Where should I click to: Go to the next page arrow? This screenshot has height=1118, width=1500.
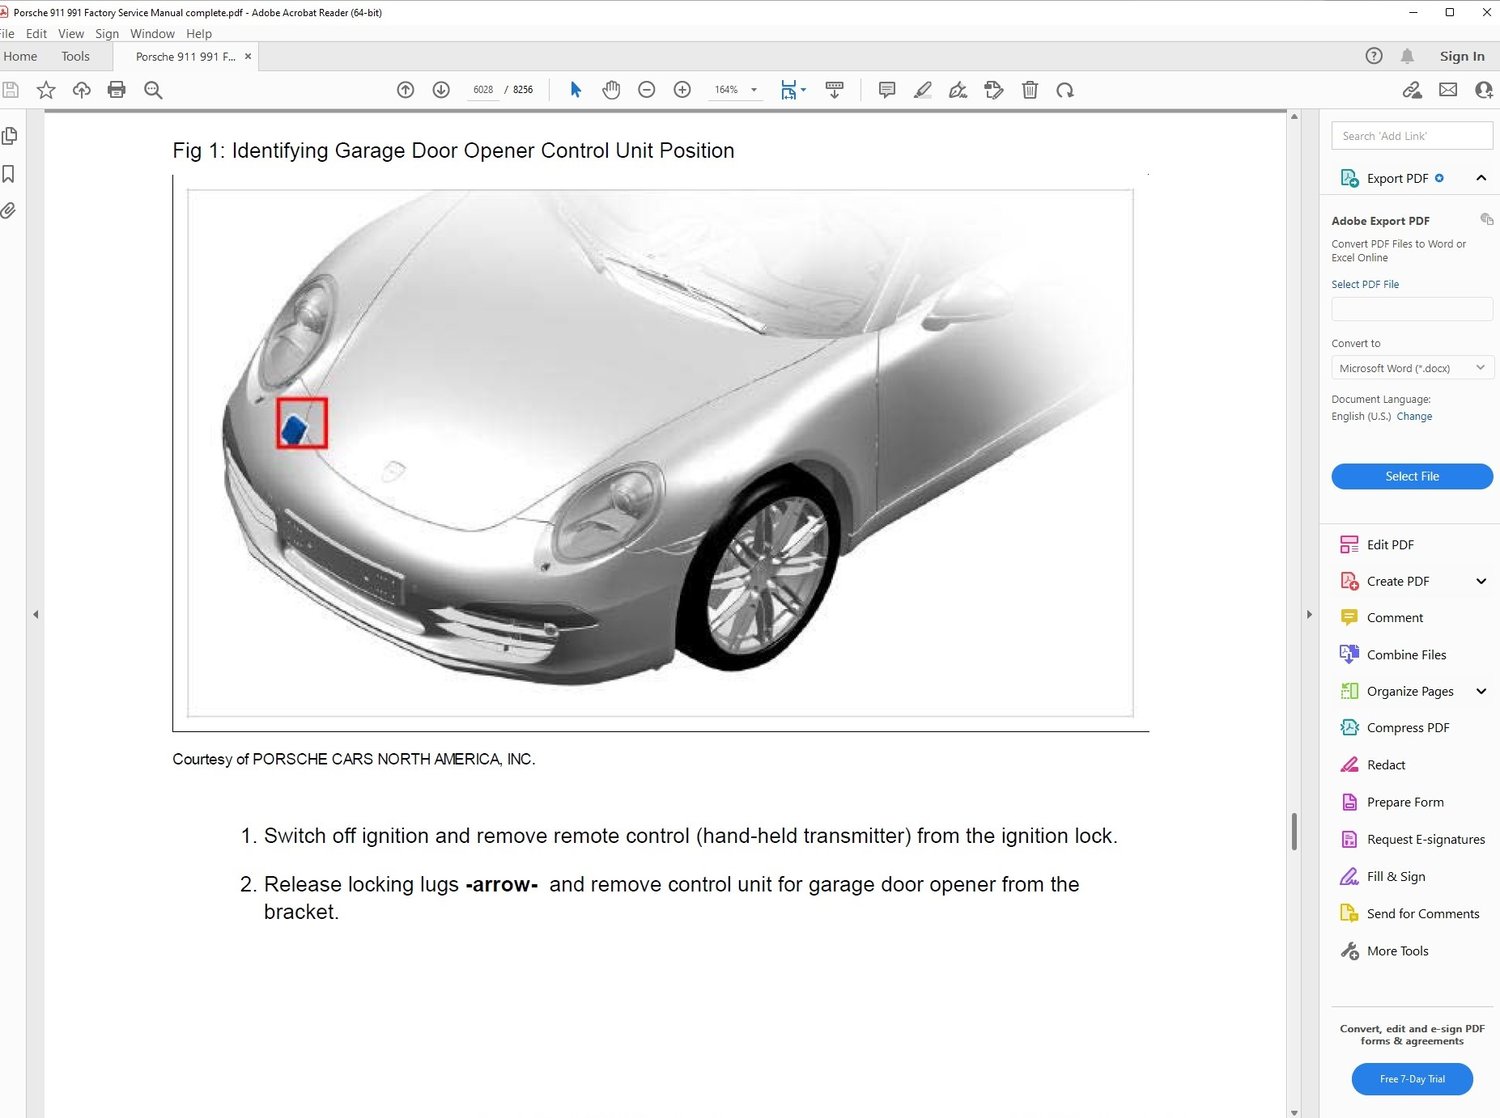(x=441, y=90)
